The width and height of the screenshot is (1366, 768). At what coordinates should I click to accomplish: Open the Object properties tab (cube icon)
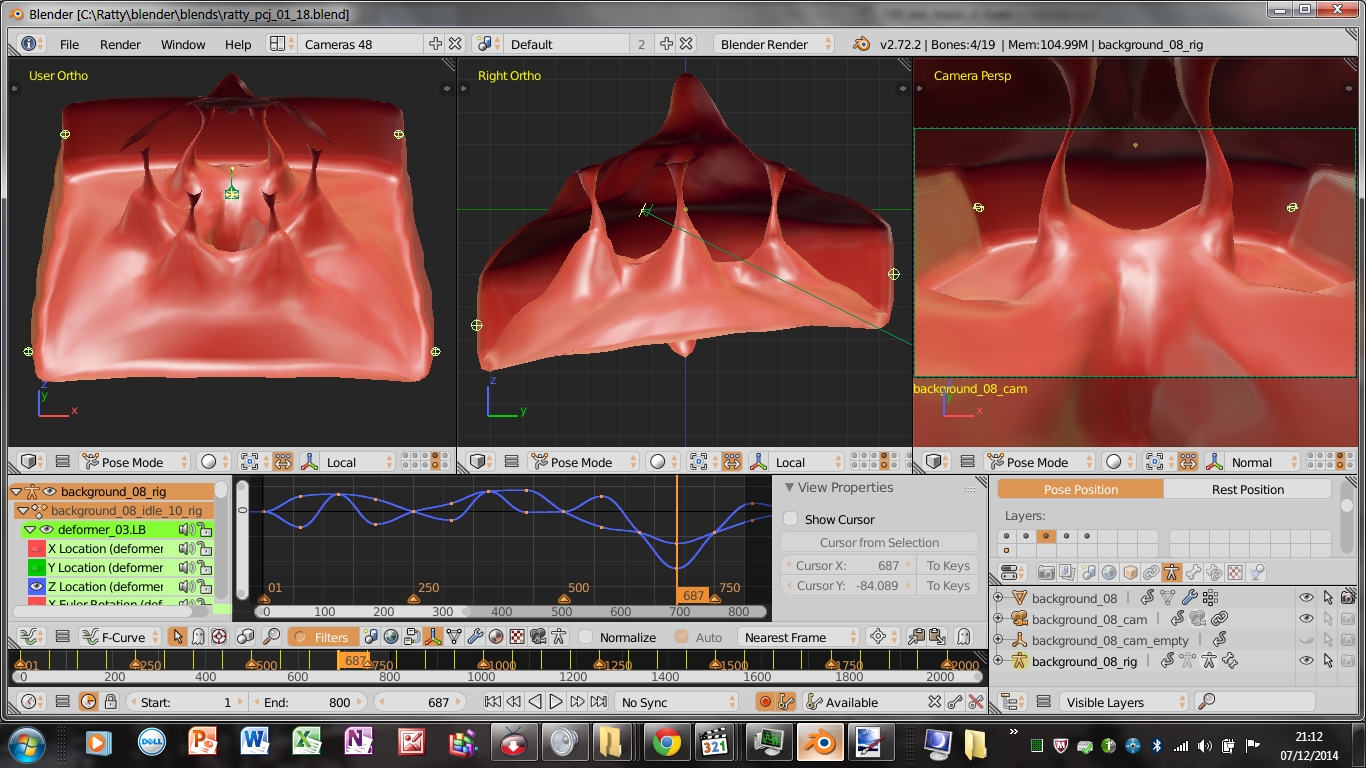pyautogui.click(x=1130, y=573)
